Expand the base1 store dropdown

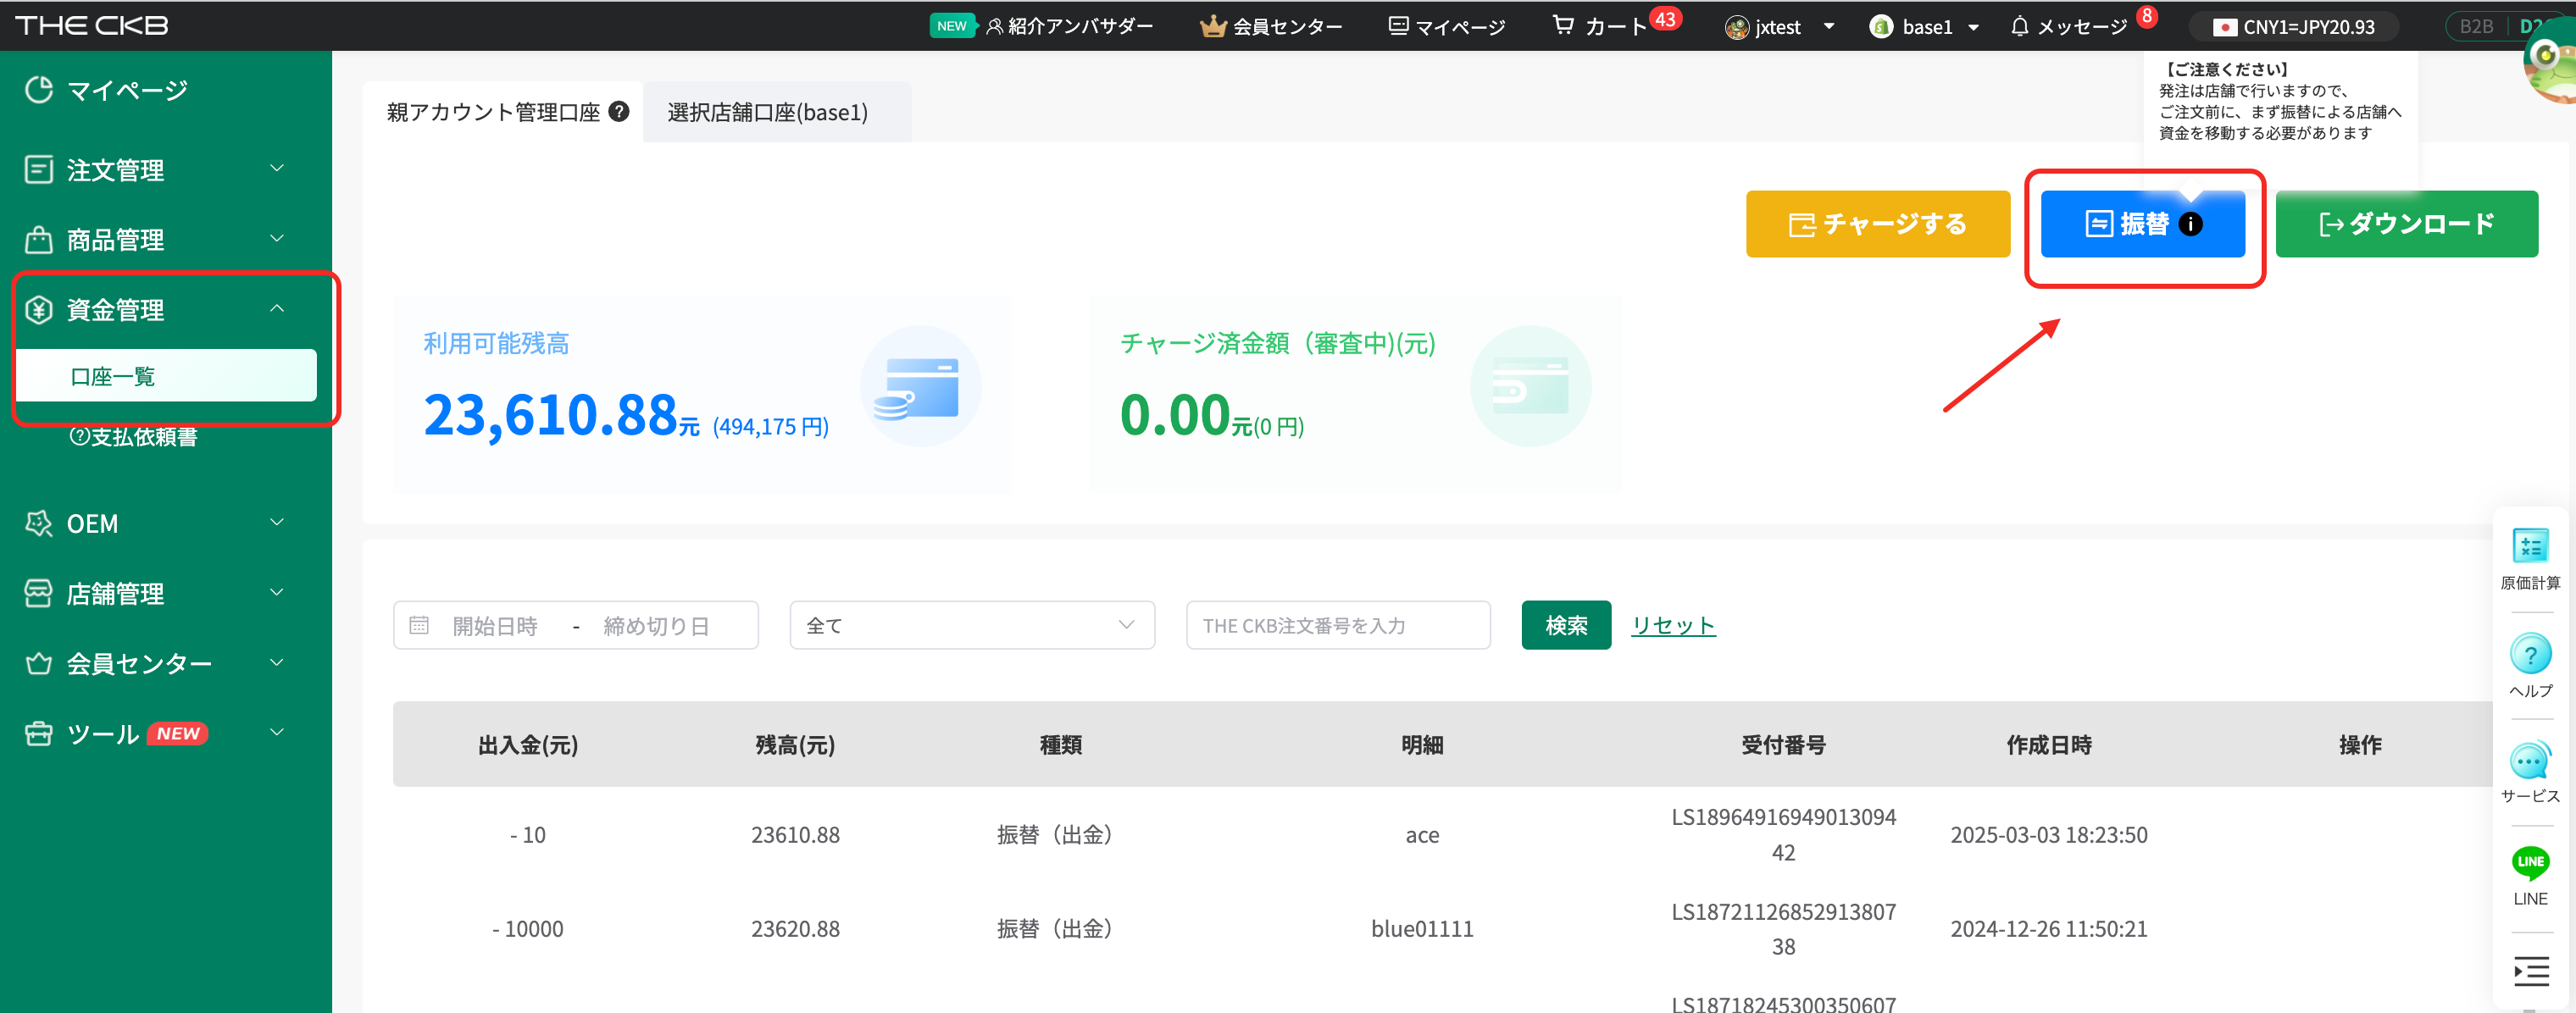pyautogui.click(x=1973, y=27)
